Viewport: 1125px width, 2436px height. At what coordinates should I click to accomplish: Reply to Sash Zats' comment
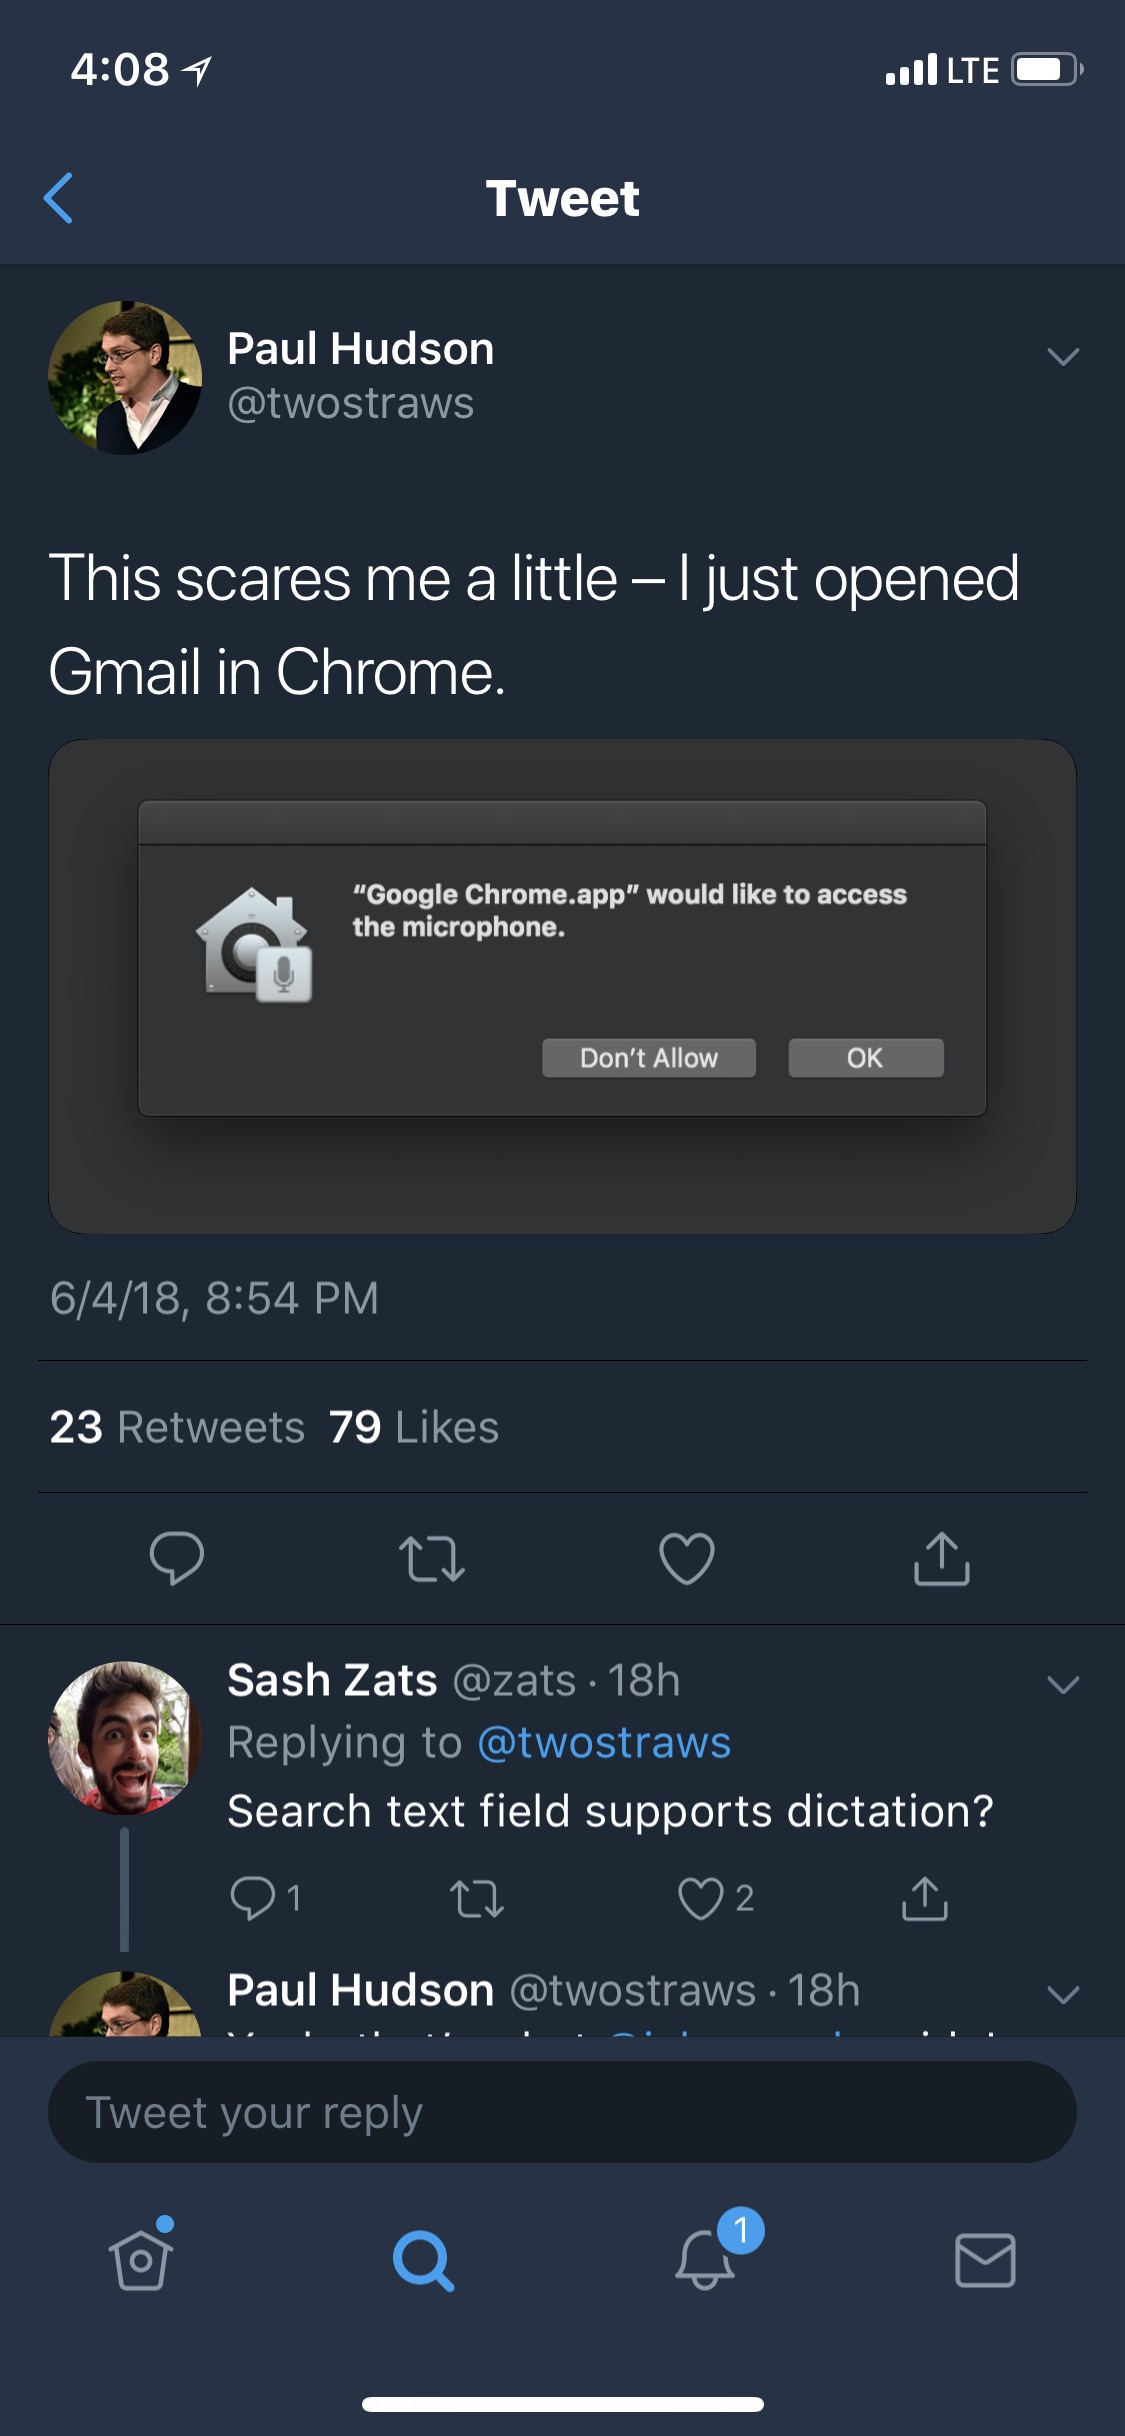click(253, 1897)
